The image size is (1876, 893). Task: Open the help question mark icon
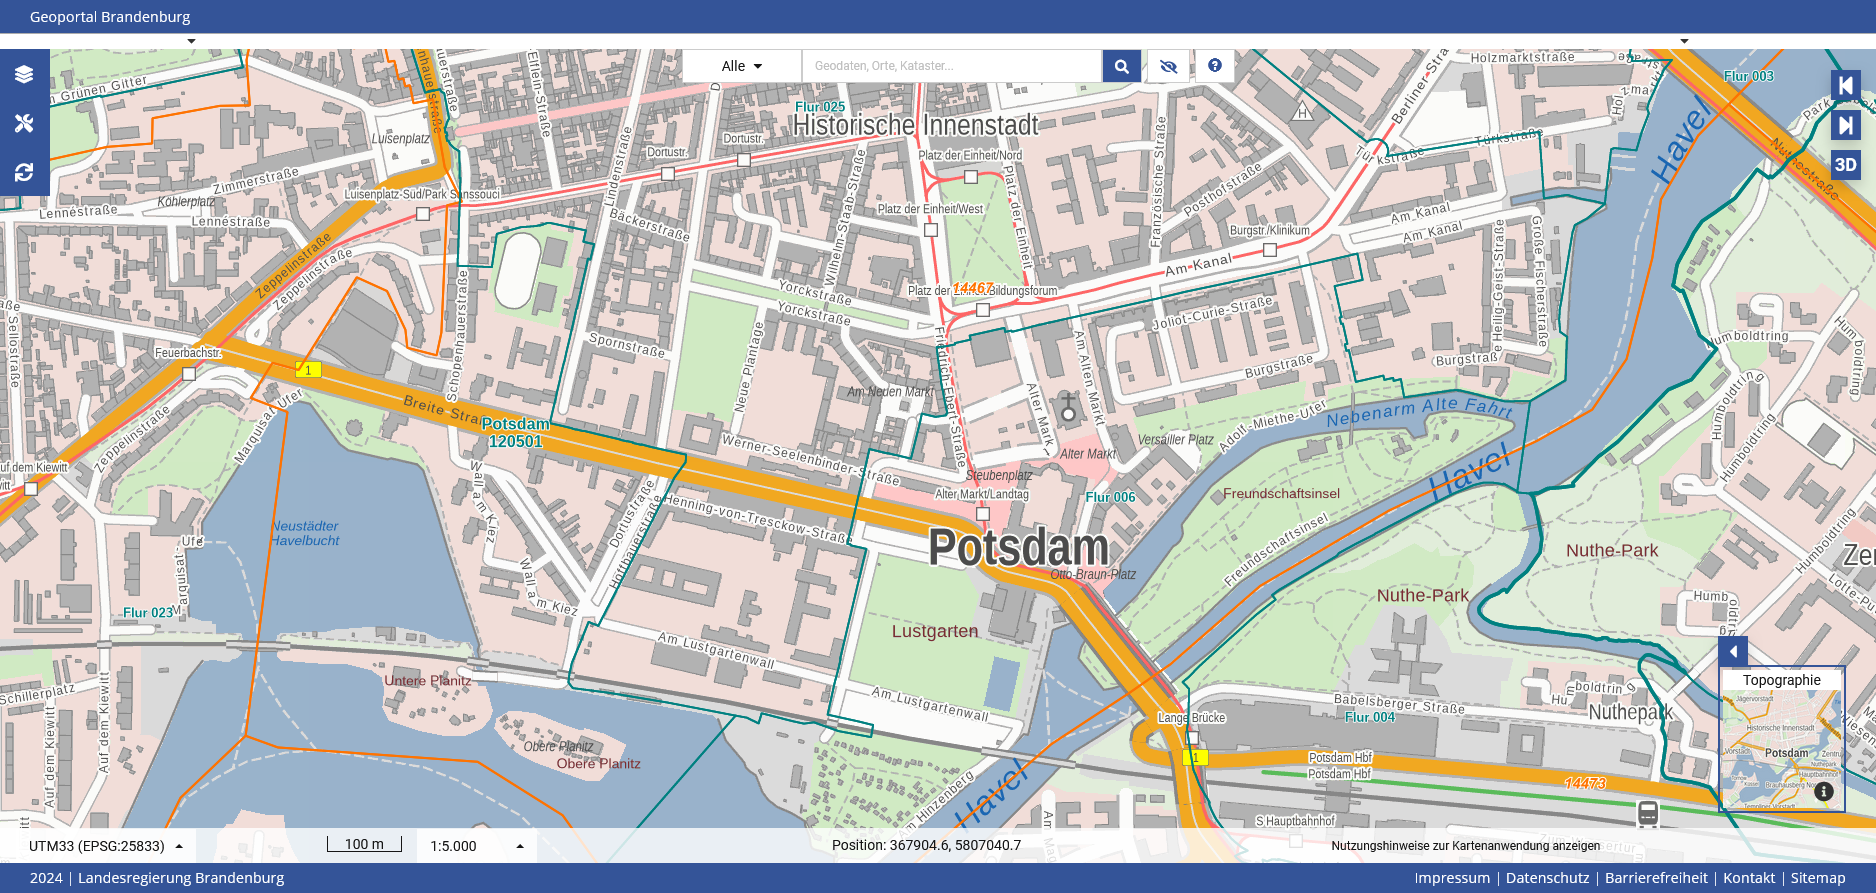1214,66
